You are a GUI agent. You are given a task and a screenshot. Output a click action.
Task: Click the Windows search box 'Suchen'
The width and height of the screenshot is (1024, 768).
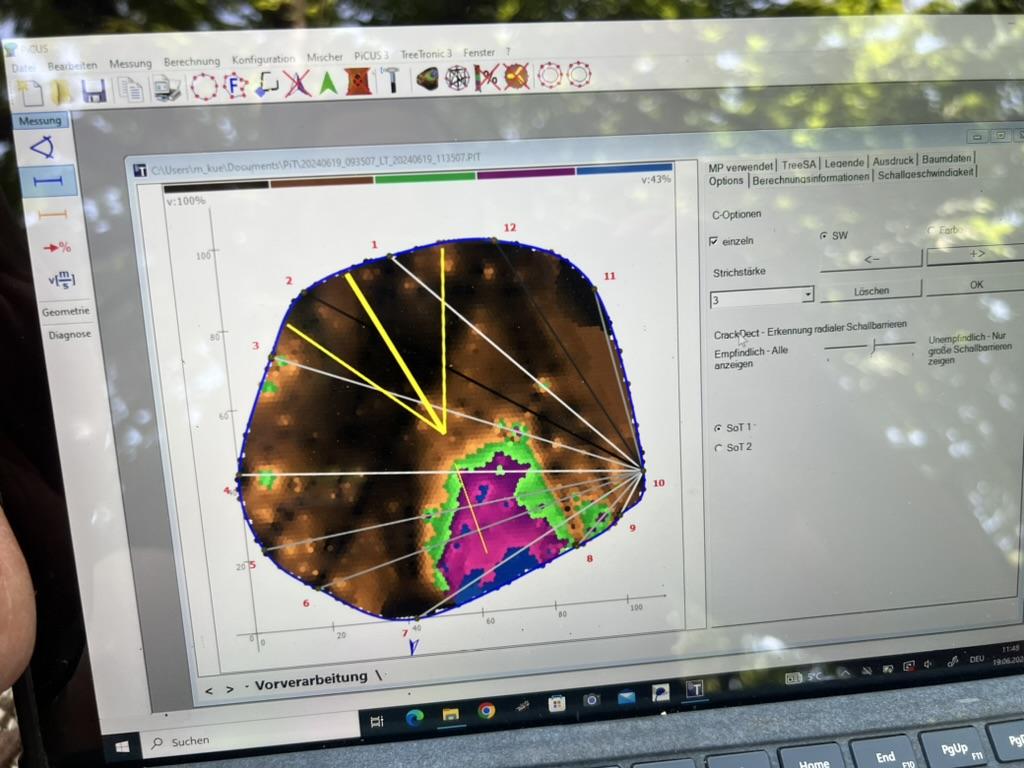pos(190,741)
